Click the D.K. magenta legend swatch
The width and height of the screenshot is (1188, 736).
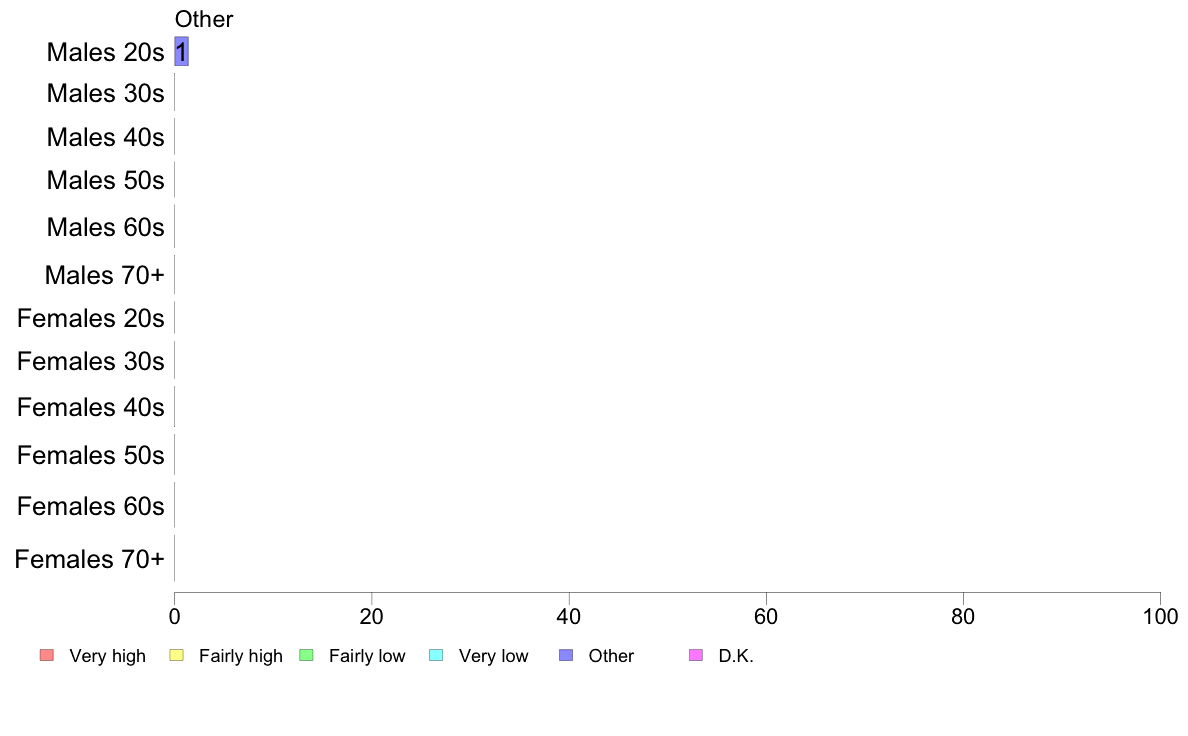tap(696, 655)
